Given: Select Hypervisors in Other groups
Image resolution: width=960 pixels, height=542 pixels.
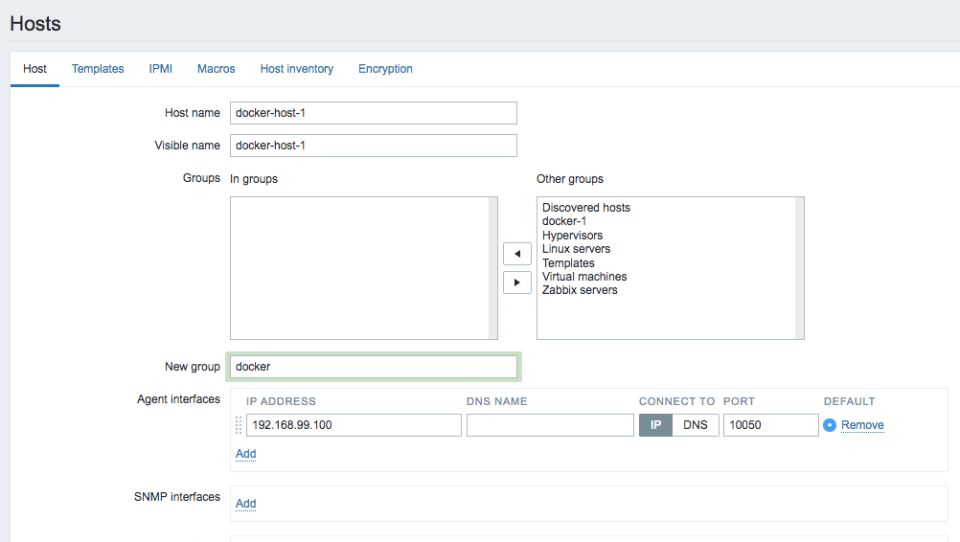Looking at the screenshot, I should [x=572, y=235].
